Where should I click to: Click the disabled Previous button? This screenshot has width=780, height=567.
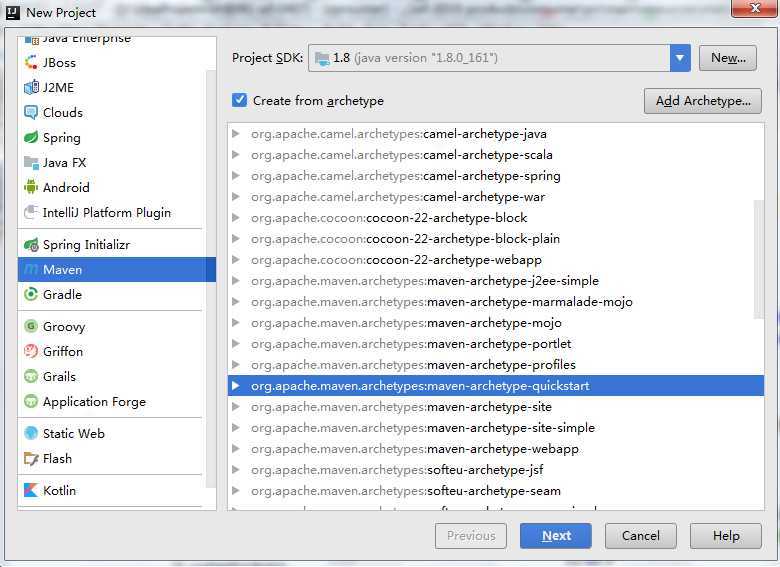tap(471, 536)
